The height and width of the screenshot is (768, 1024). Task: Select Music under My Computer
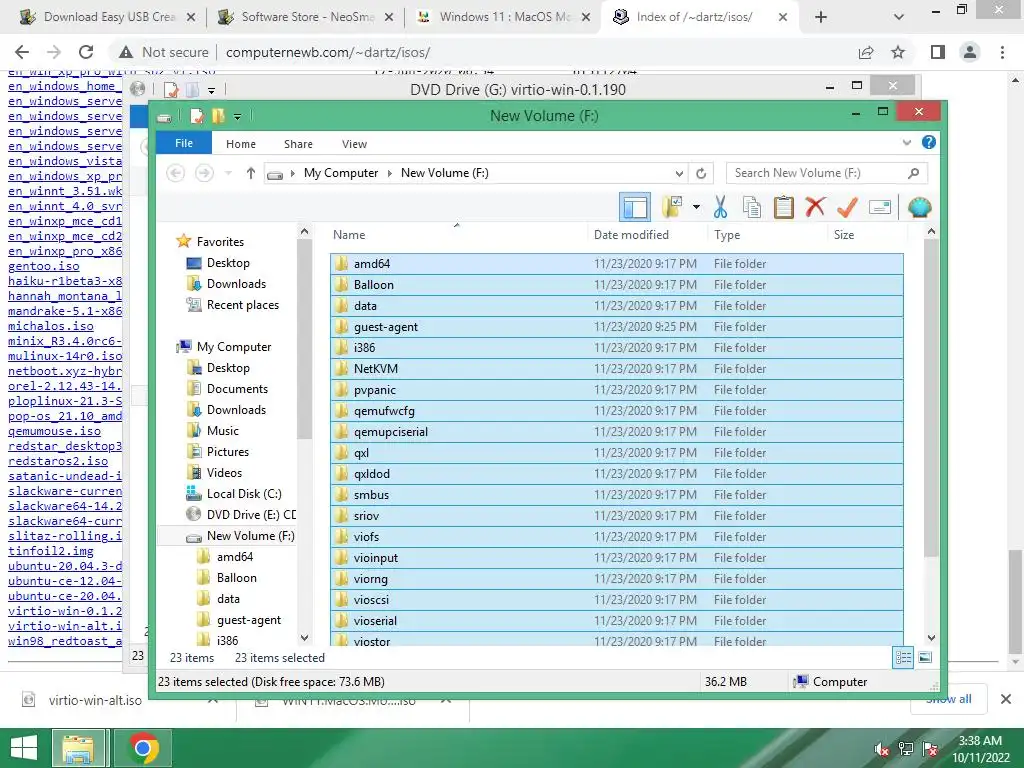pos(223,431)
